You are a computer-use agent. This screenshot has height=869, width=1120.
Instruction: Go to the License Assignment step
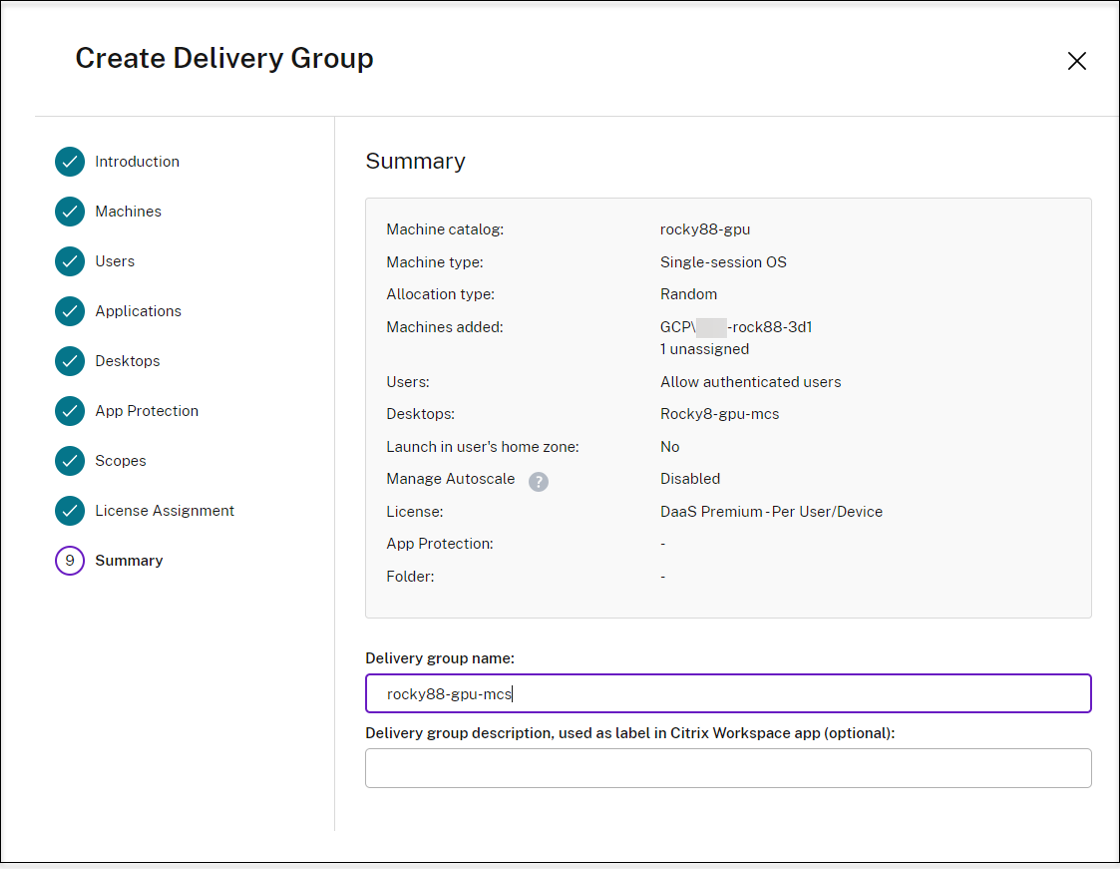tap(164, 511)
